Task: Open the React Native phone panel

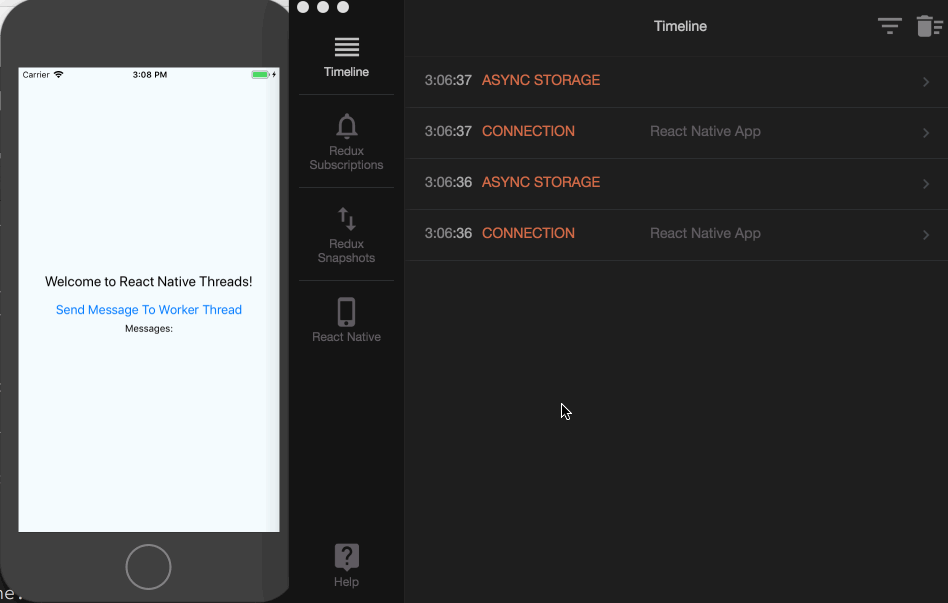Action: (x=346, y=312)
